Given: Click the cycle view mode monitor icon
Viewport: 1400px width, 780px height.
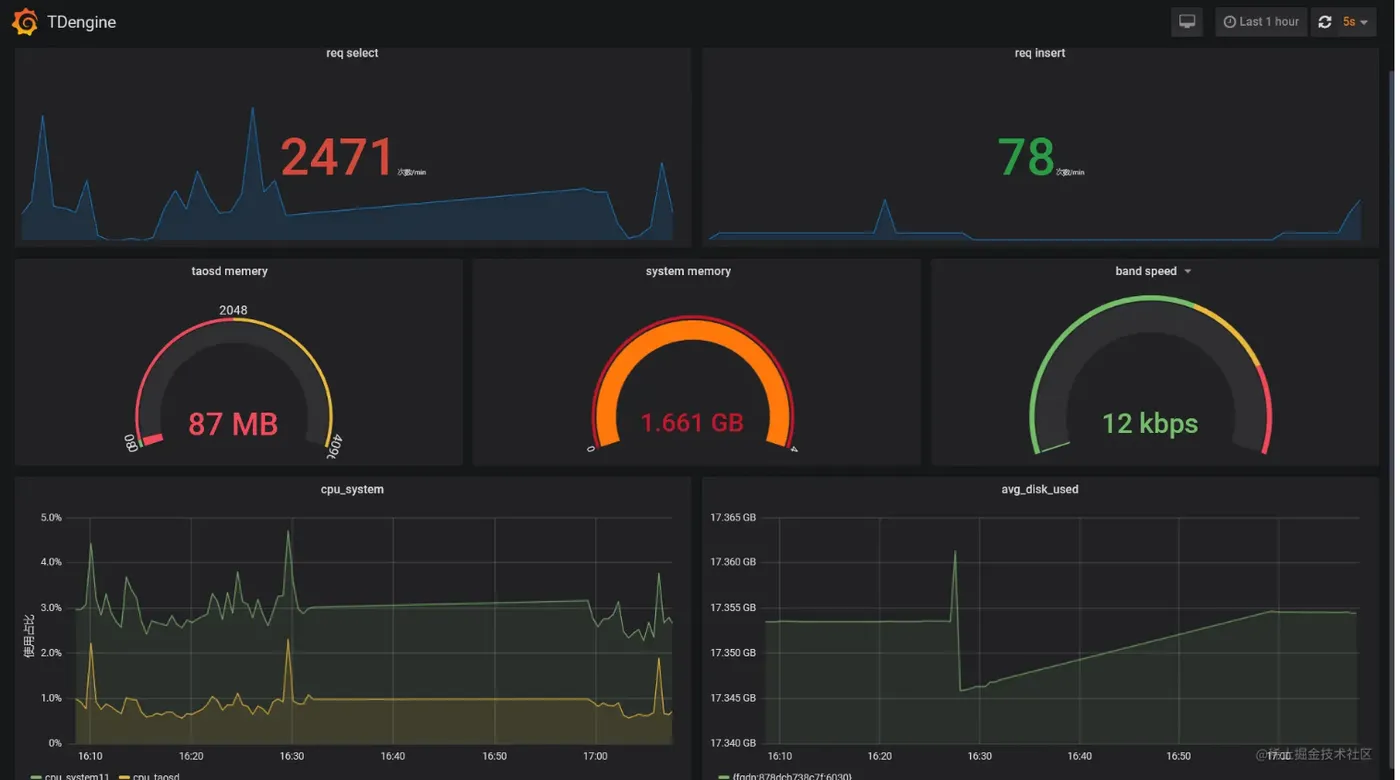Looking at the screenshot, I should click(x=1187, y=22).
